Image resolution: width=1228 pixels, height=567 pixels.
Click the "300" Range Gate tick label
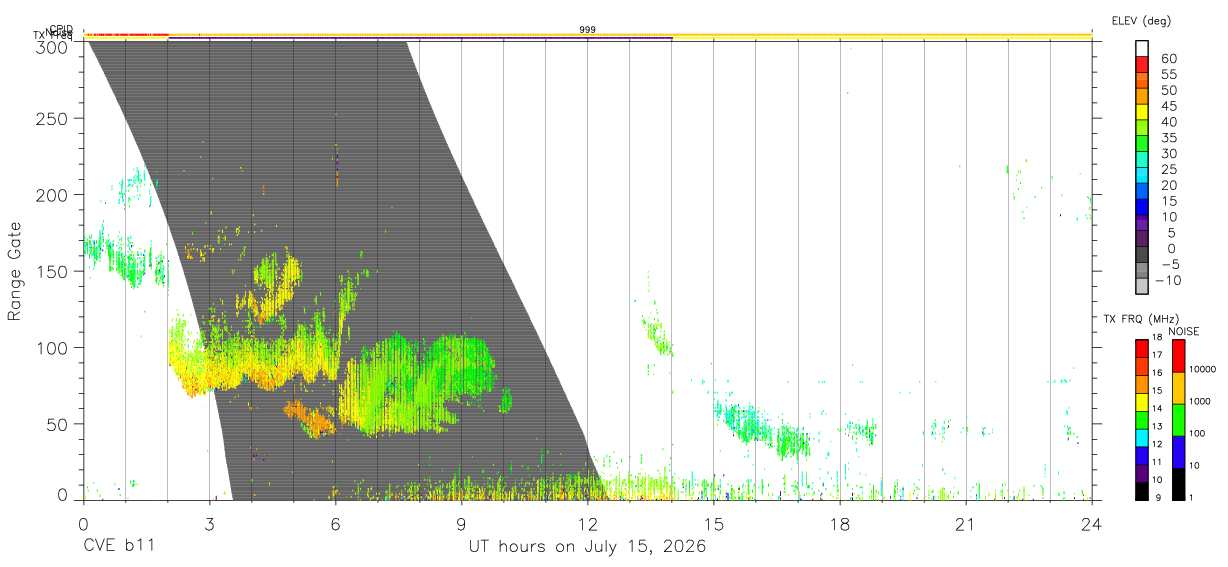(53, 46)
